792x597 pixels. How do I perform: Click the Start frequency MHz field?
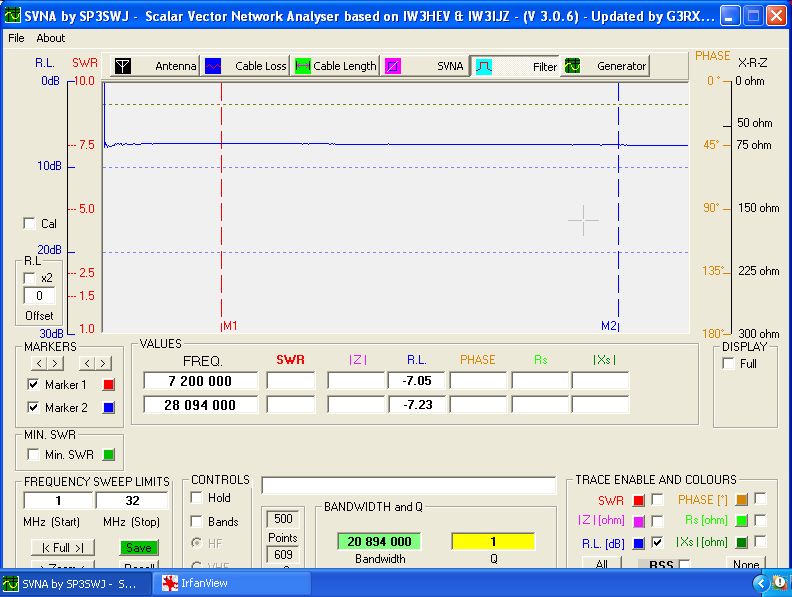pos(58,500)
